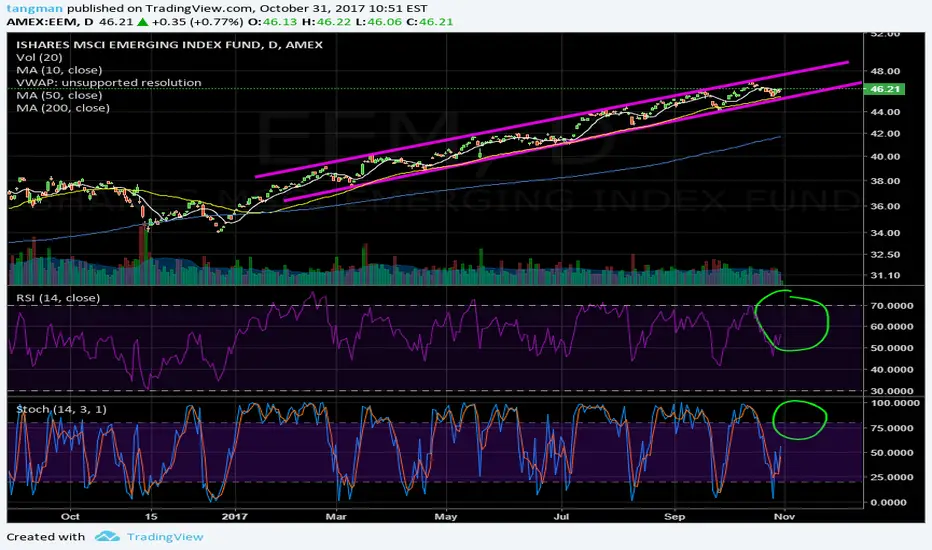Click the 48.00 price axis label
This screenshot has height=550, width=932.
[885, 71]
